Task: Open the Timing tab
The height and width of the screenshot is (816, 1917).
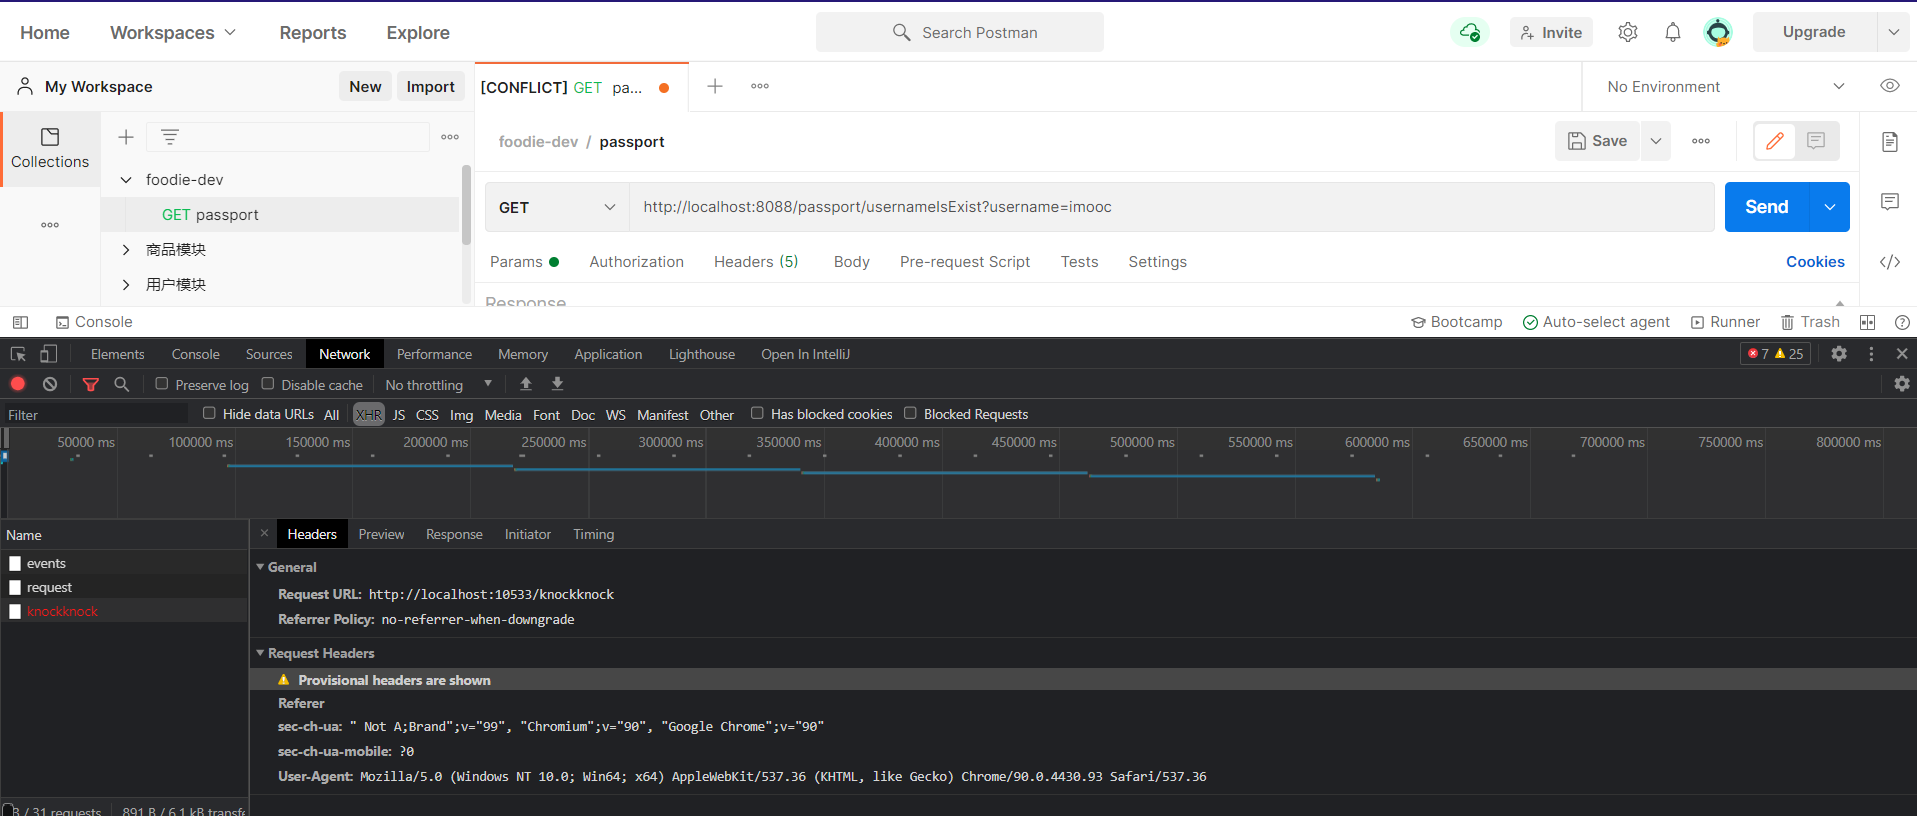Action: 594,534
